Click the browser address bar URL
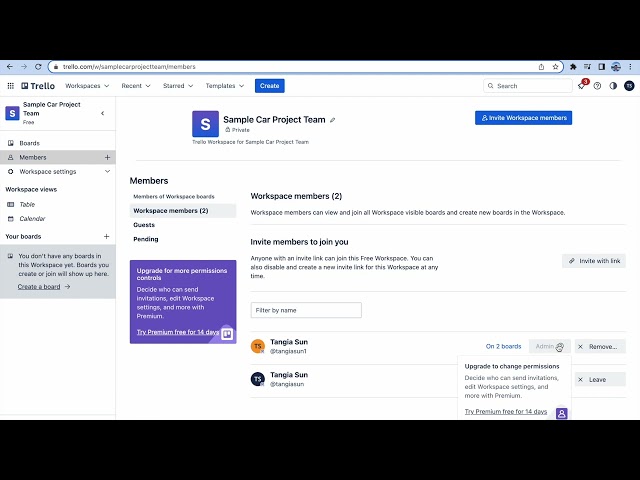Screen dimensions: 640x480 129,67
